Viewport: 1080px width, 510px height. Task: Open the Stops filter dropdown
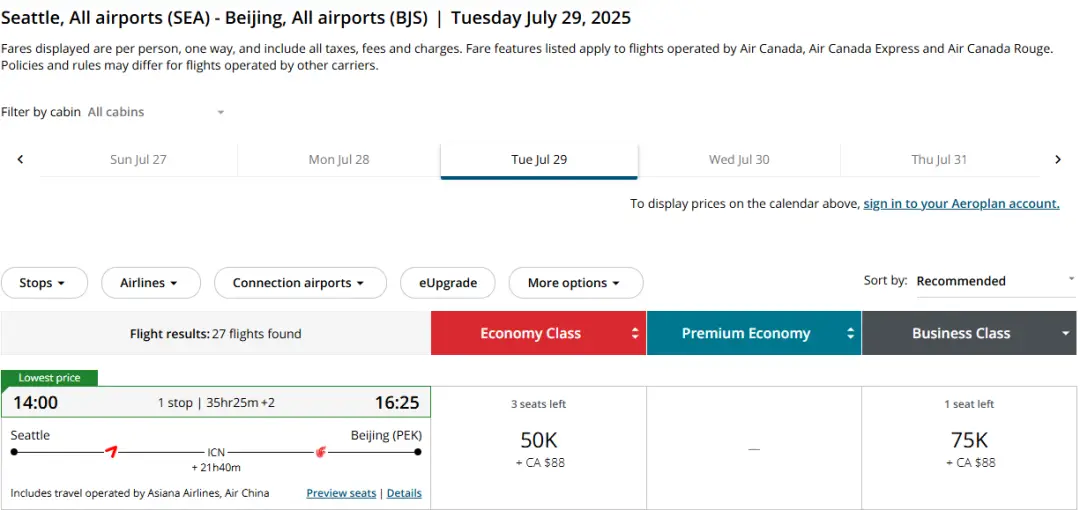coord(44,283)
